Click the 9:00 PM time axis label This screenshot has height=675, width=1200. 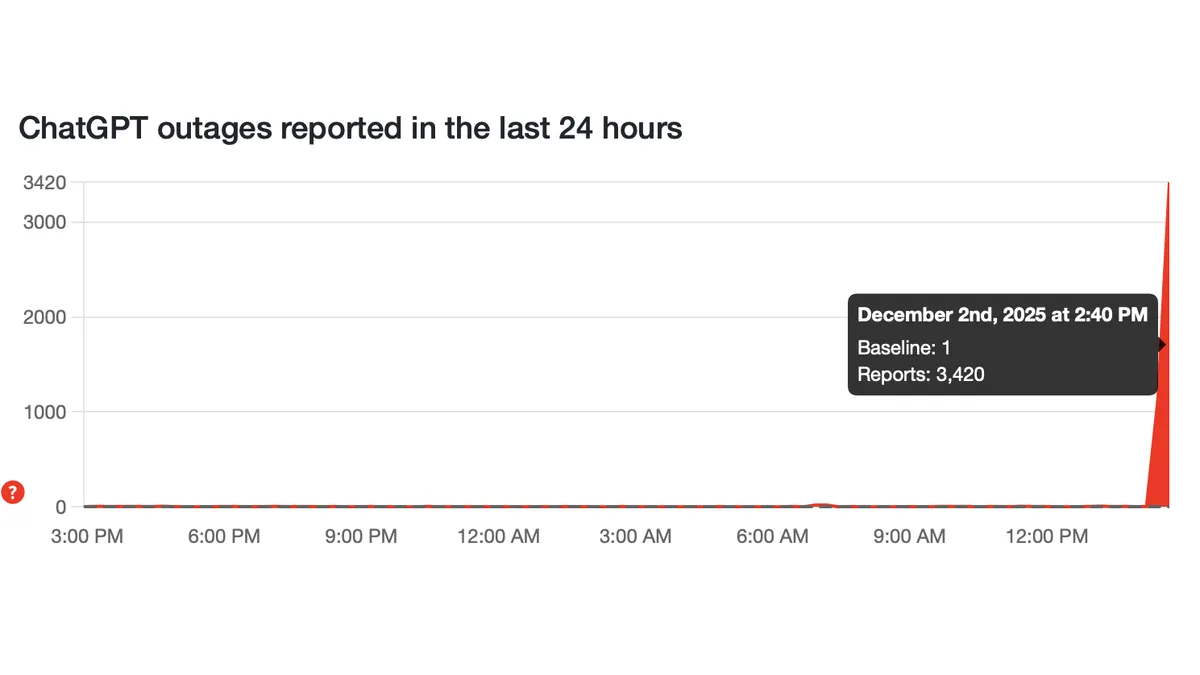pos(360,537)
